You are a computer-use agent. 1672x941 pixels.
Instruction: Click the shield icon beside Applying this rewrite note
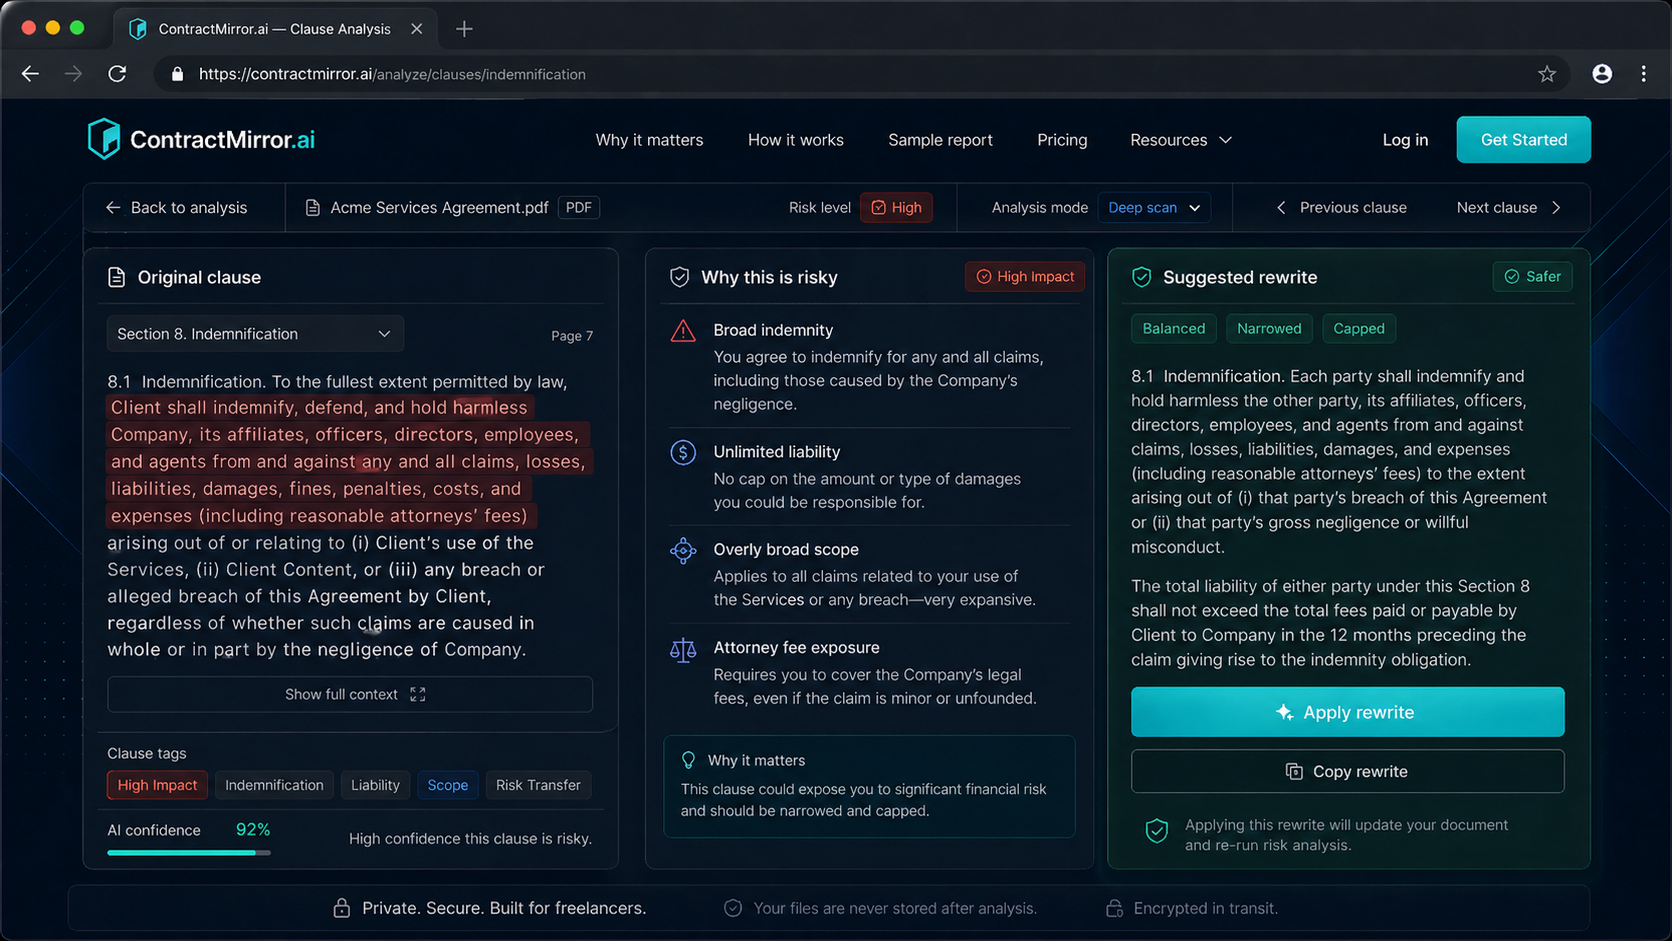pyautogui.click(x=1157, y=831)
